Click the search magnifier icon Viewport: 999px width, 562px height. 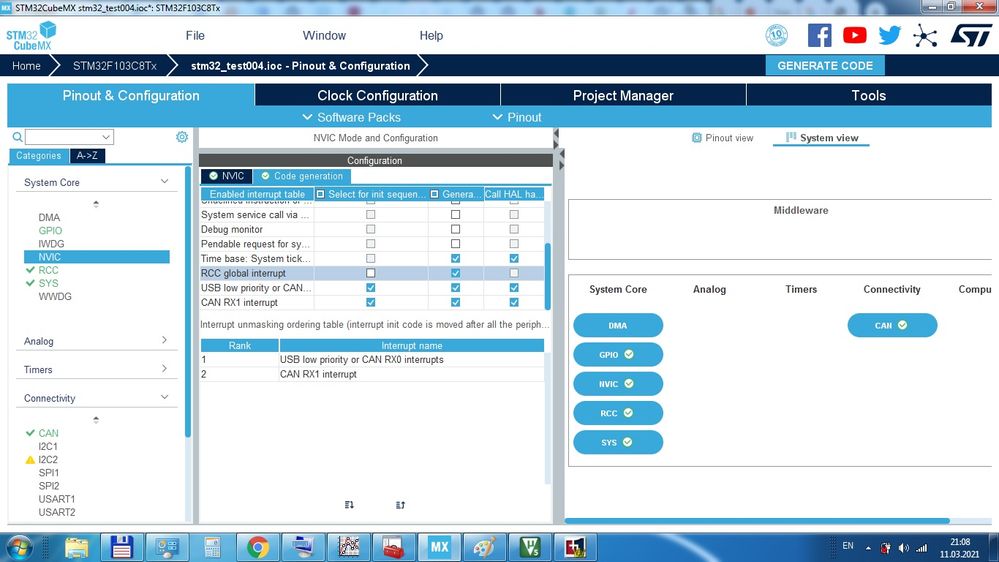click(17, 136)
